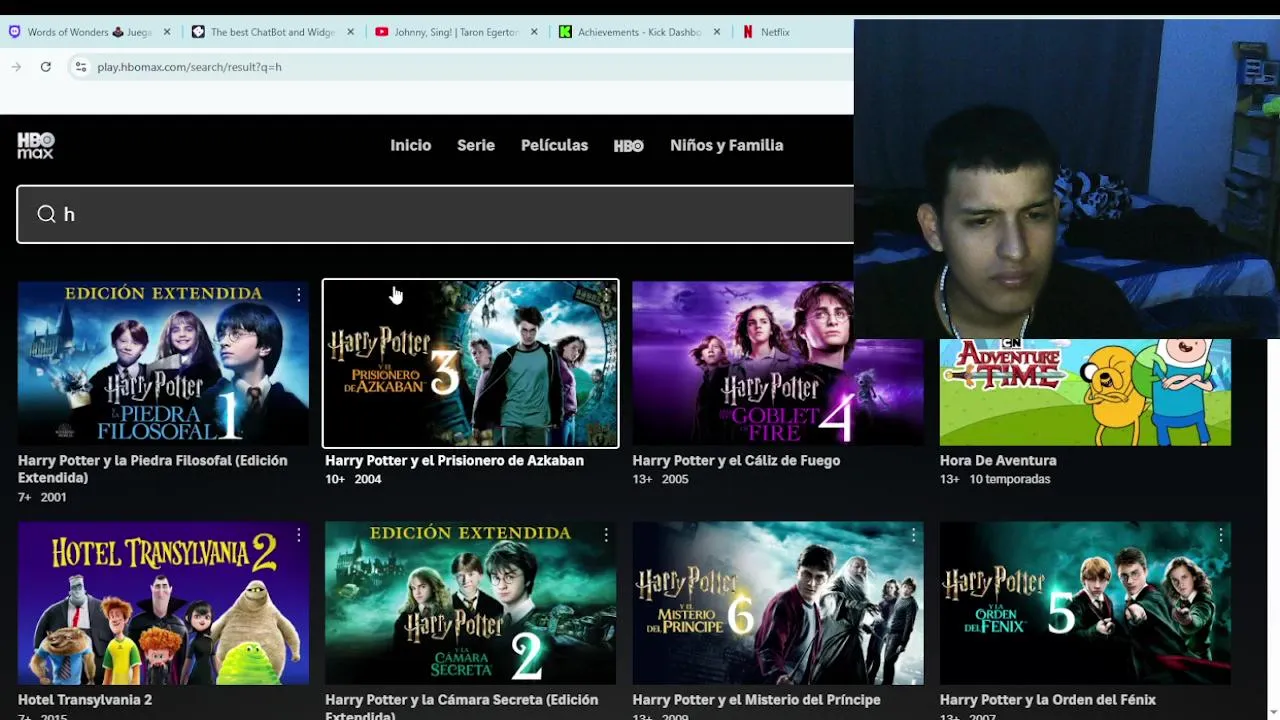Open options menu on Piedra Filosofal card
Viewport: 1280px width, 720px height.
coord(298,295)
